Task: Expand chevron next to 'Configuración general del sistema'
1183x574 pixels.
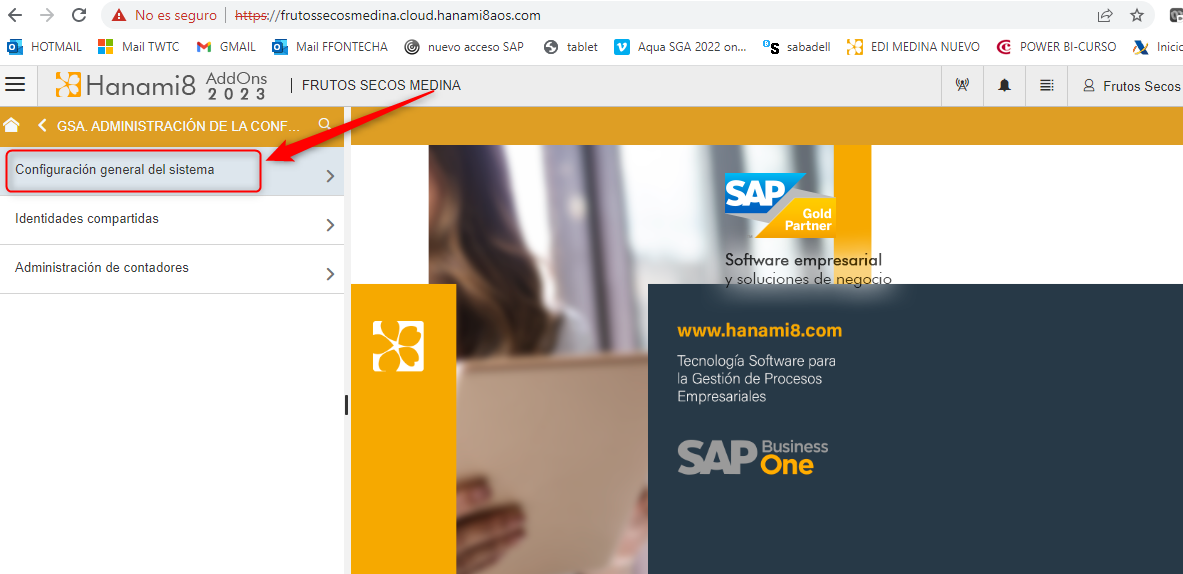Action: 330,176
